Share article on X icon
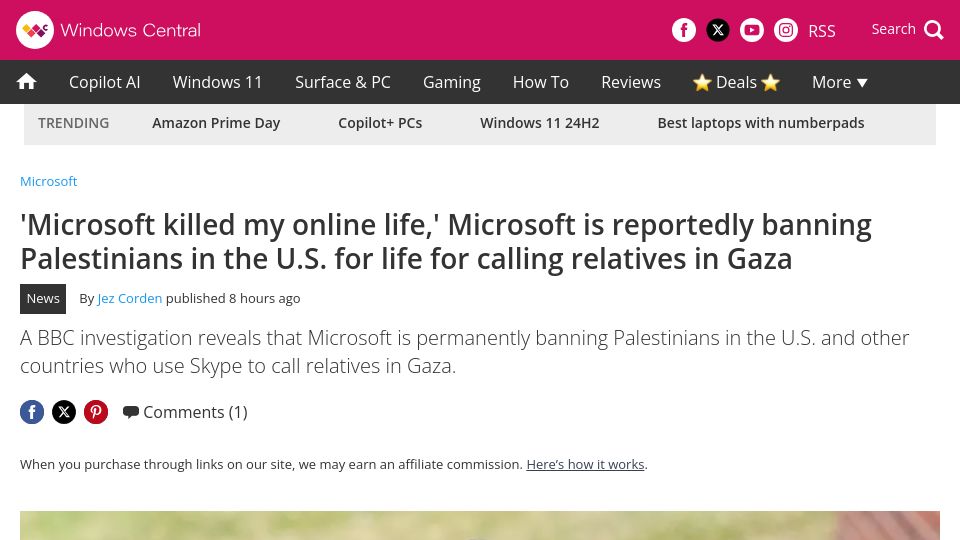Screen dimensions: 960x540 [x=64, y=412]
